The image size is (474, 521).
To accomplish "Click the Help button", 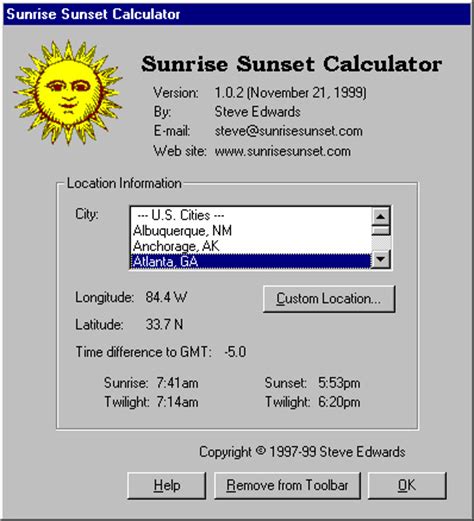I will click(x=167, y=485).
